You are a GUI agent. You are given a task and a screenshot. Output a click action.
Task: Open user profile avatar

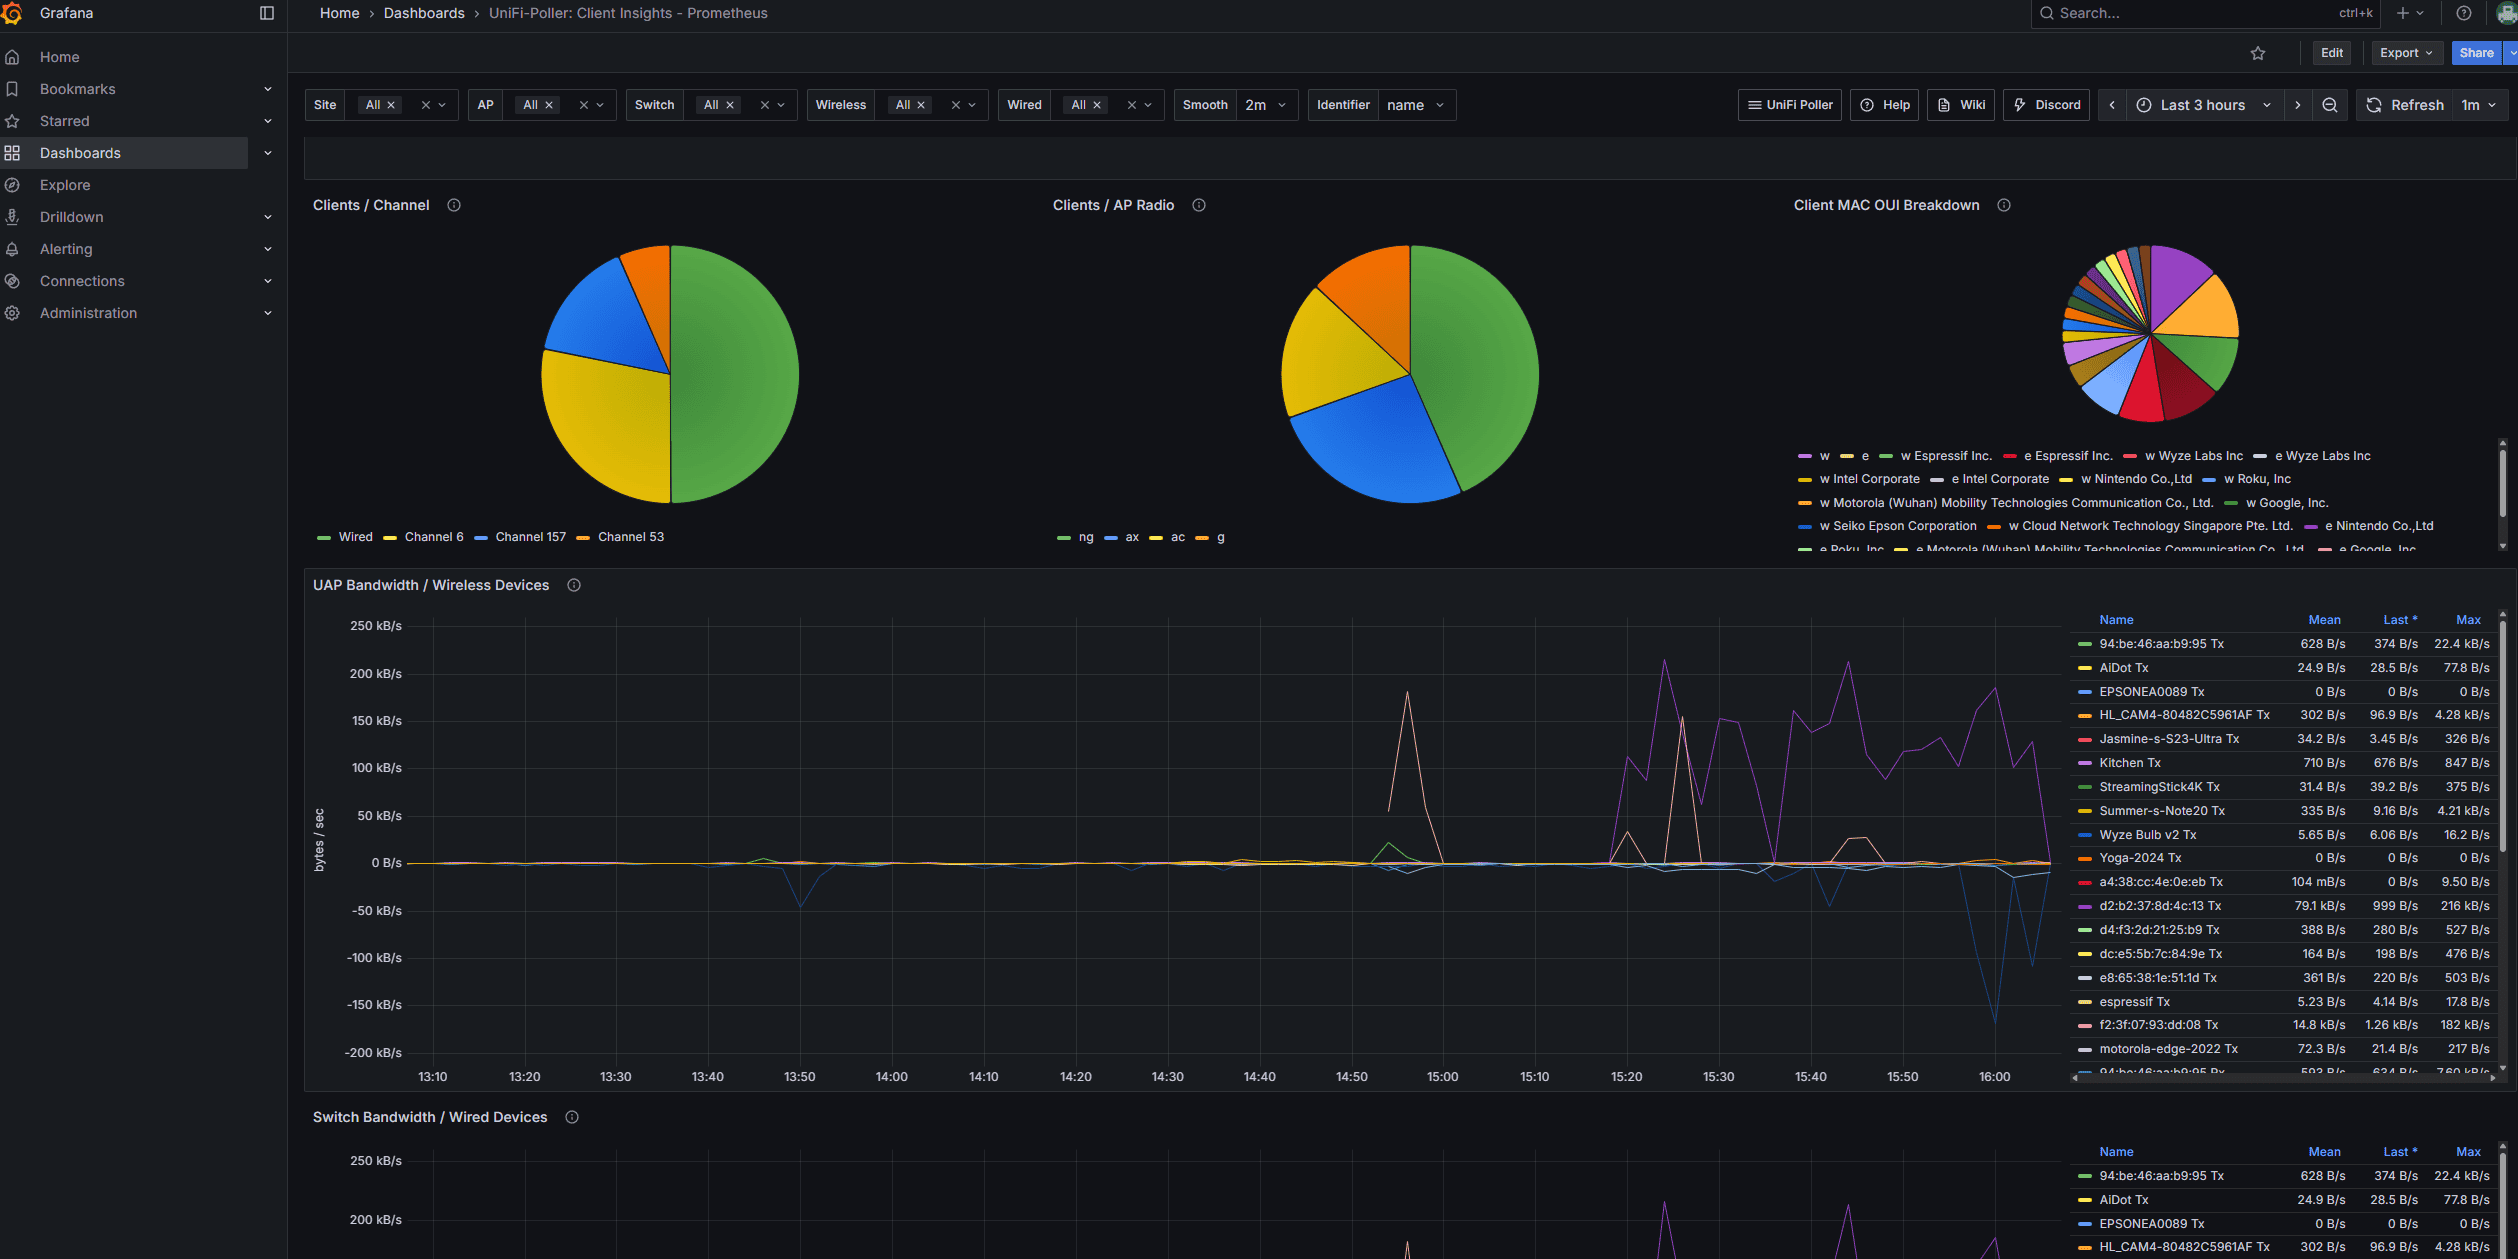(2506, 13)
